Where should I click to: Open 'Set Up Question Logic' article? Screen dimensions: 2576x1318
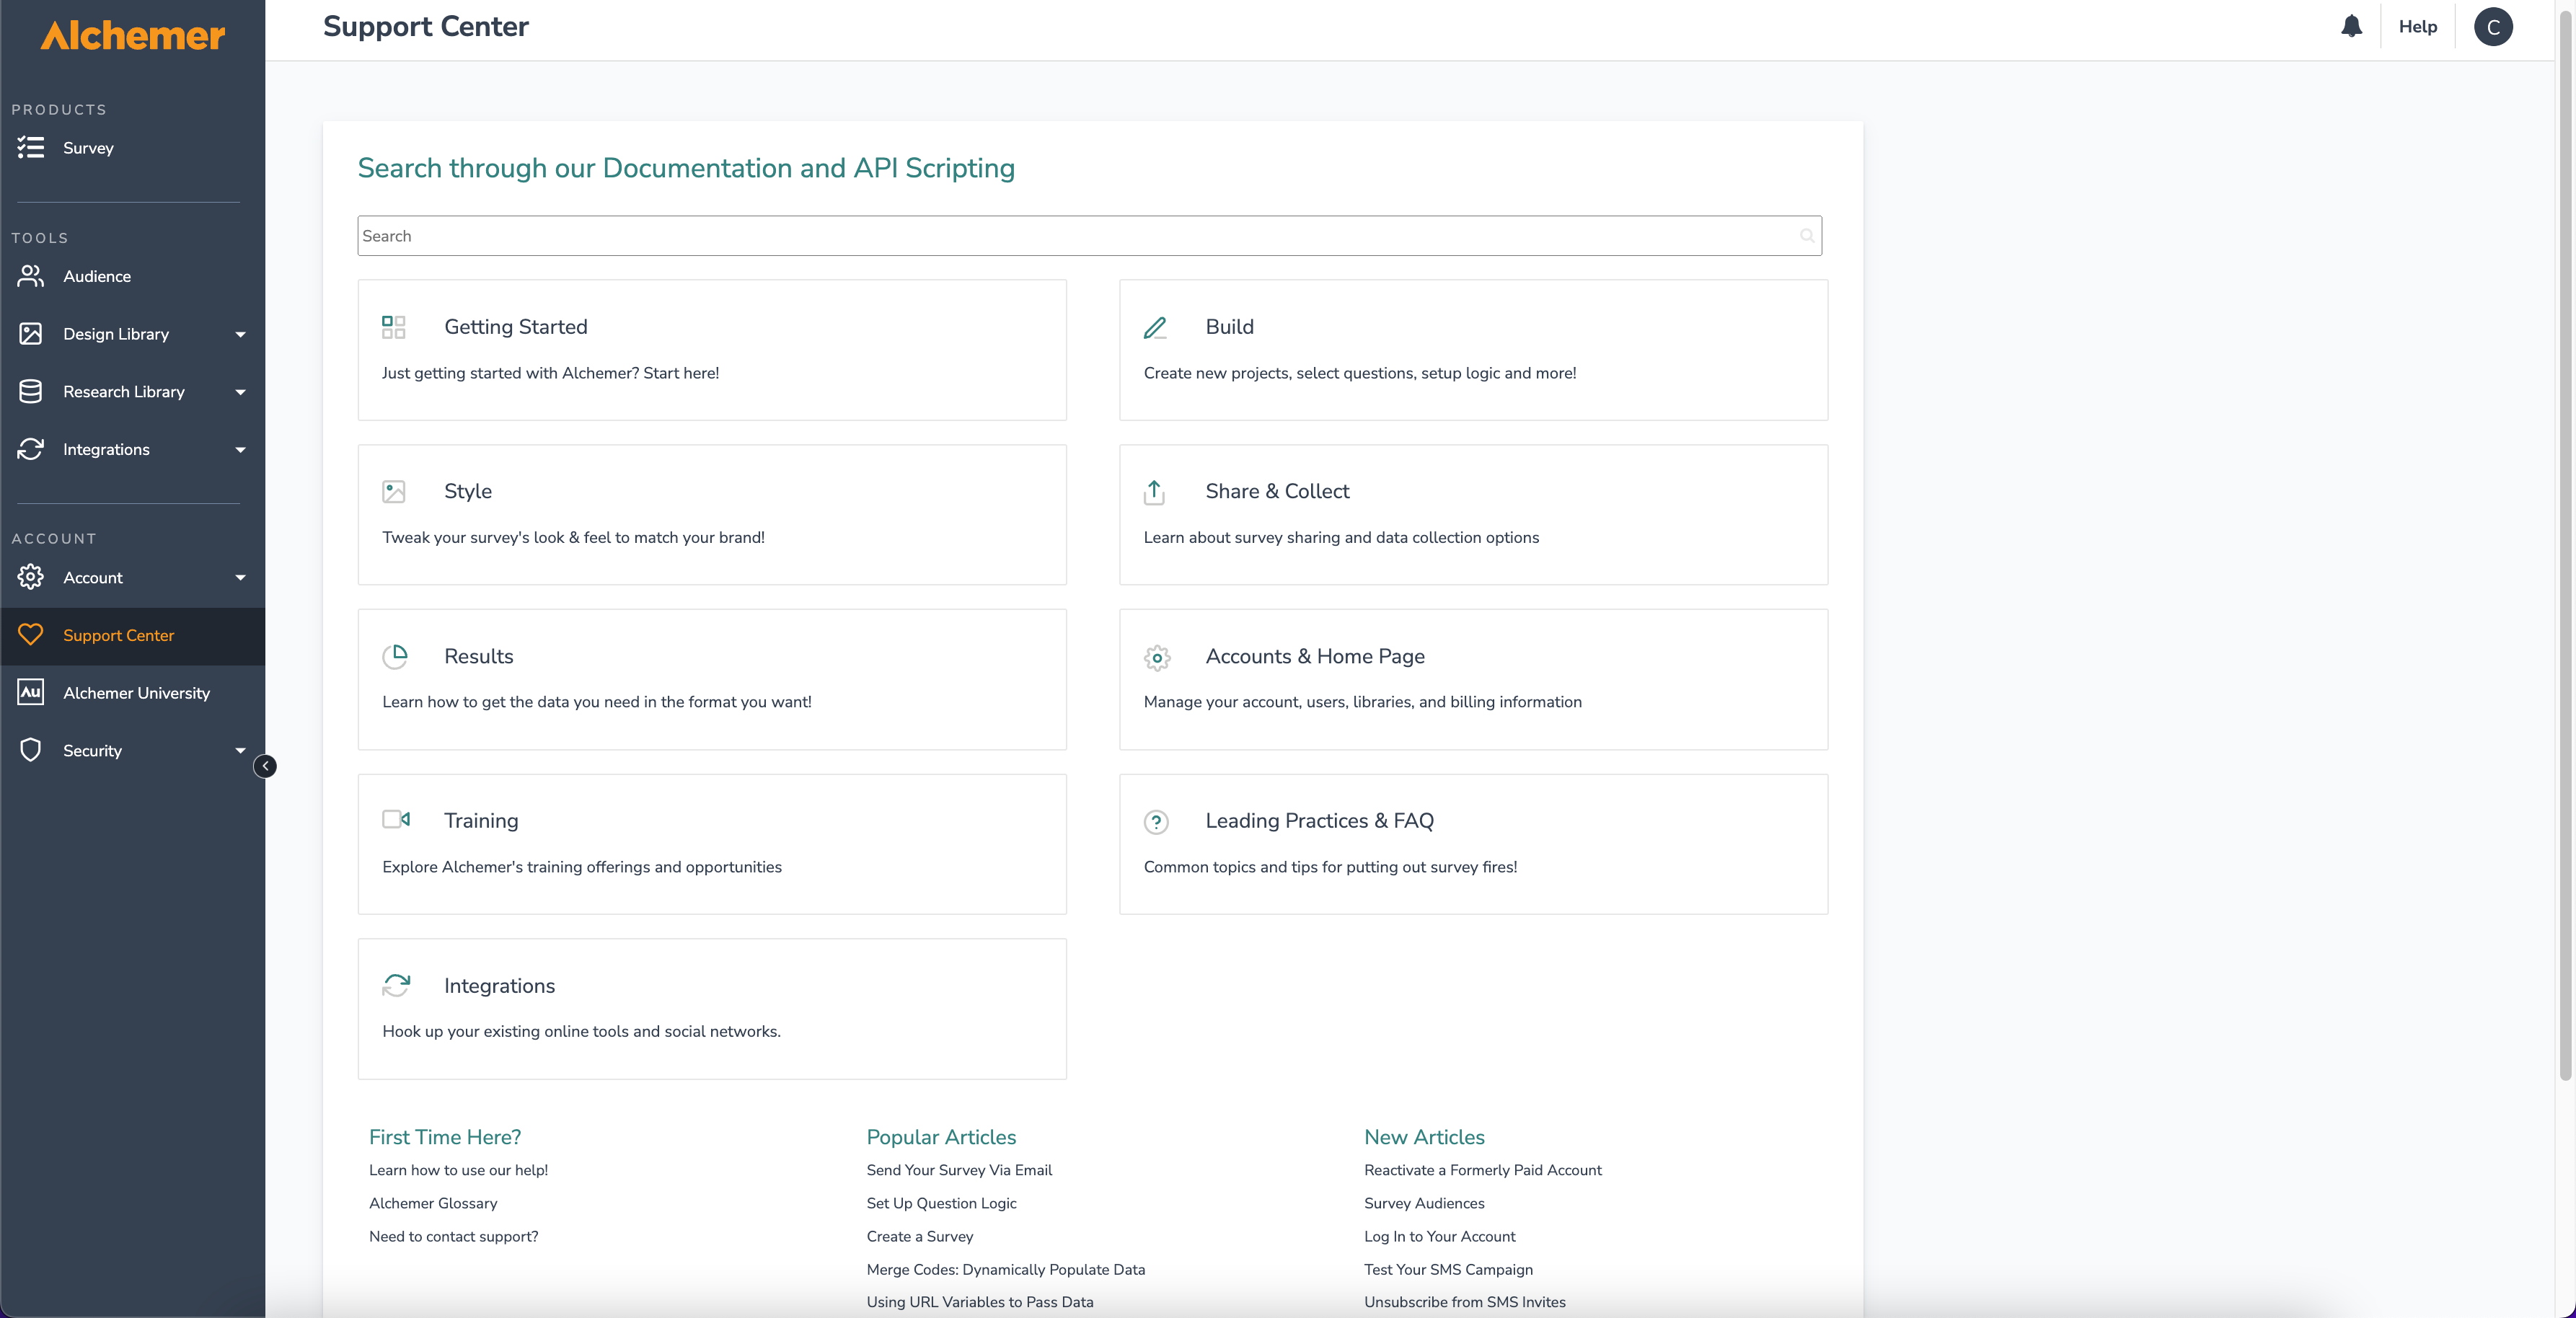tap(941, 1203)
